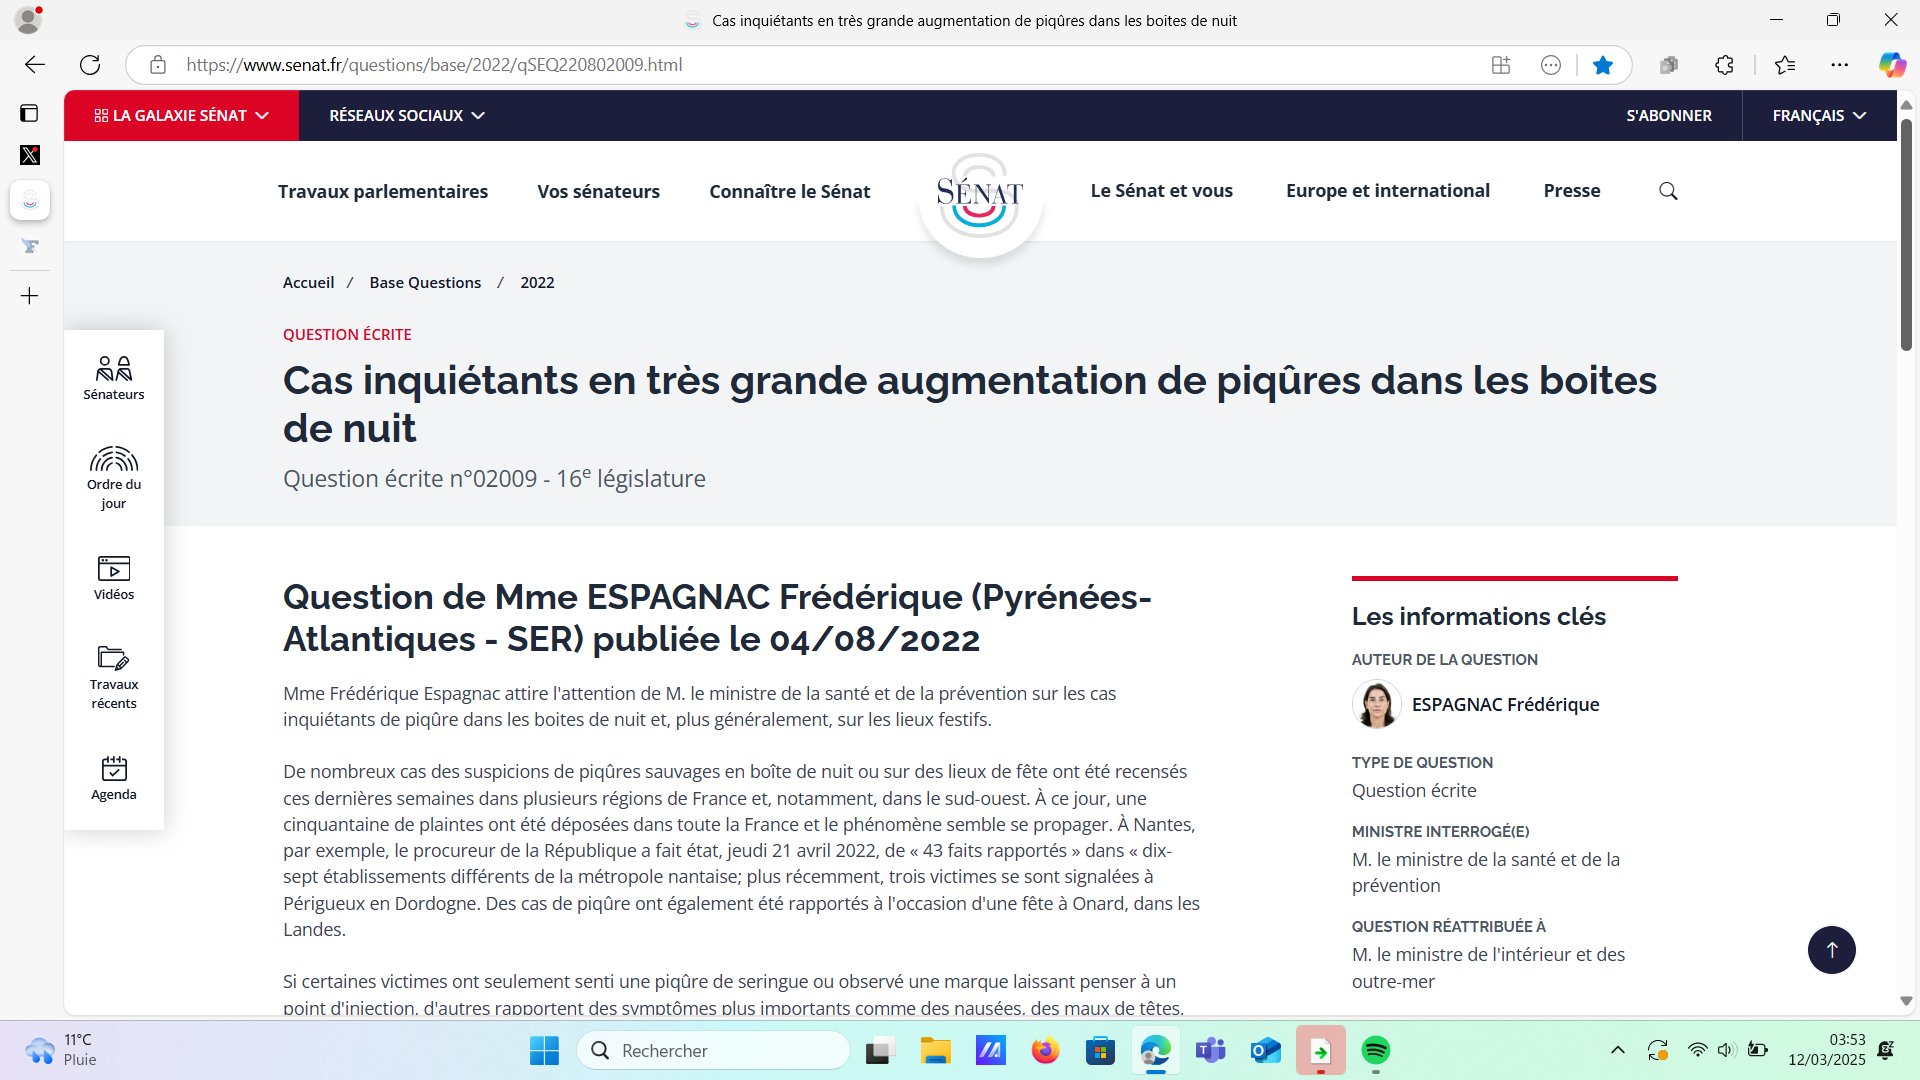The height and width of the screenshot is (1080, 1920).
Task: Open the Sénateurs sidebar icon
Action: click(114, 378)
